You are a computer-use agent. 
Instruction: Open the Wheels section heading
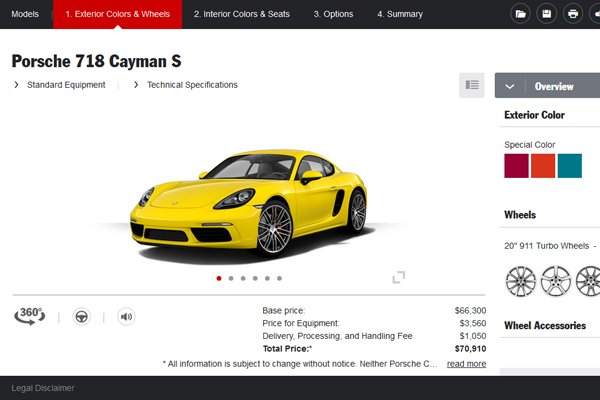pyautogui.click(x=520, y=215)
